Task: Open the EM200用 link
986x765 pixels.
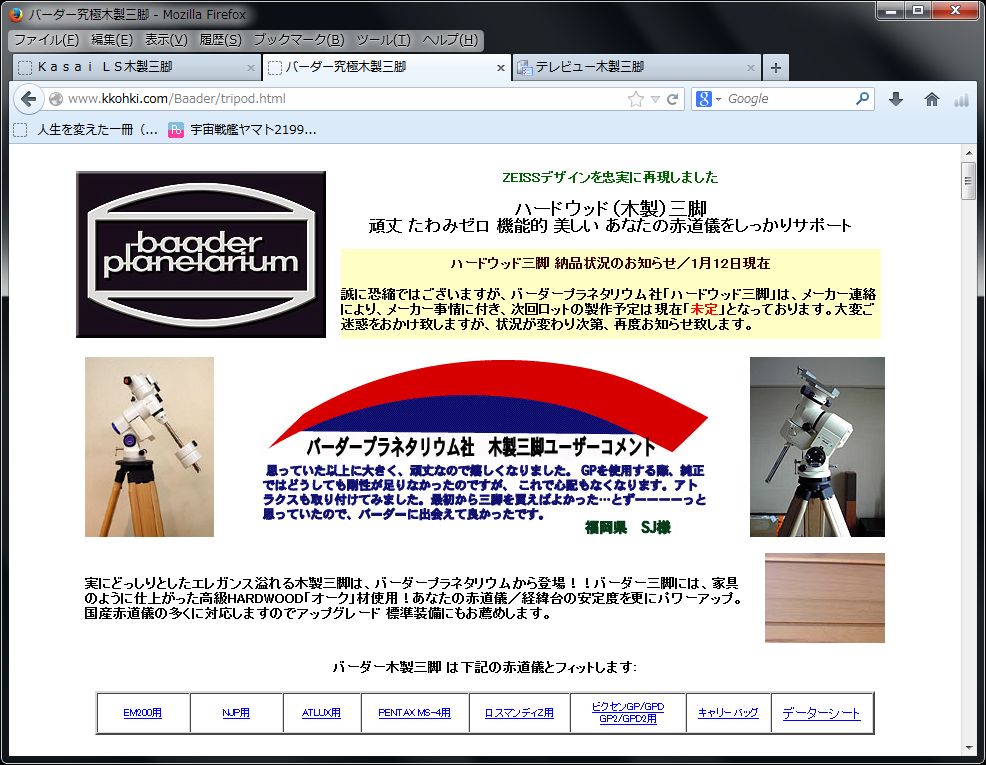Action: [142, 713]
